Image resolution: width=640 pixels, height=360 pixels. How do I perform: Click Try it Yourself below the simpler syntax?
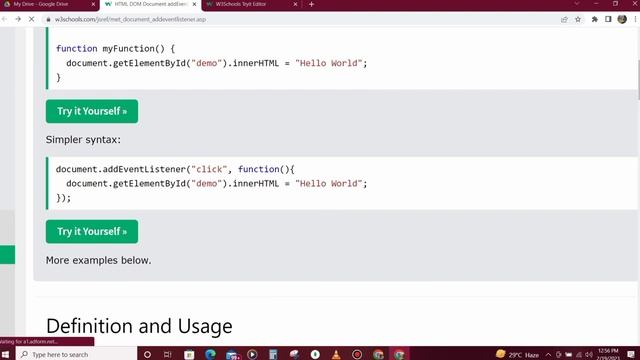[92, 231]
